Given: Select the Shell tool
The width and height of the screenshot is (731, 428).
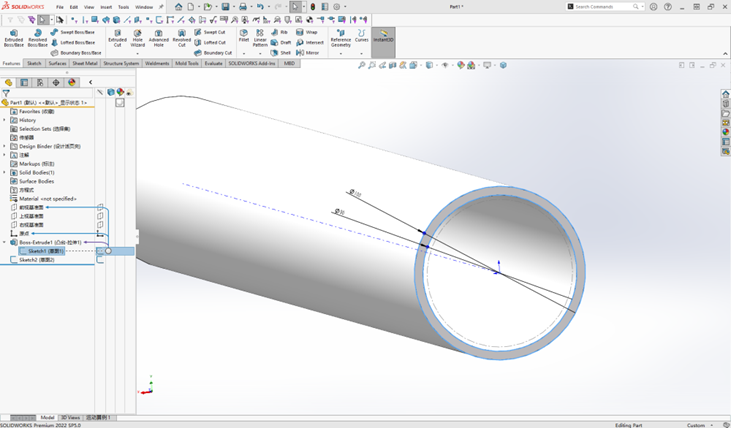Looking at the screenshot, I should [281, 53].
